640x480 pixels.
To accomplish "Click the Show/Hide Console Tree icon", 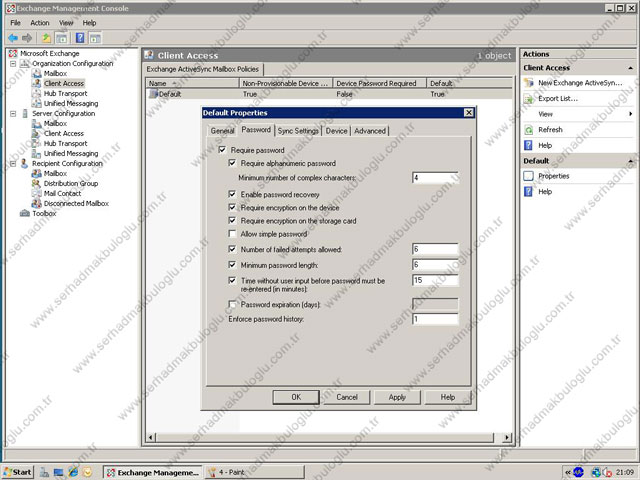I will 61,38.
